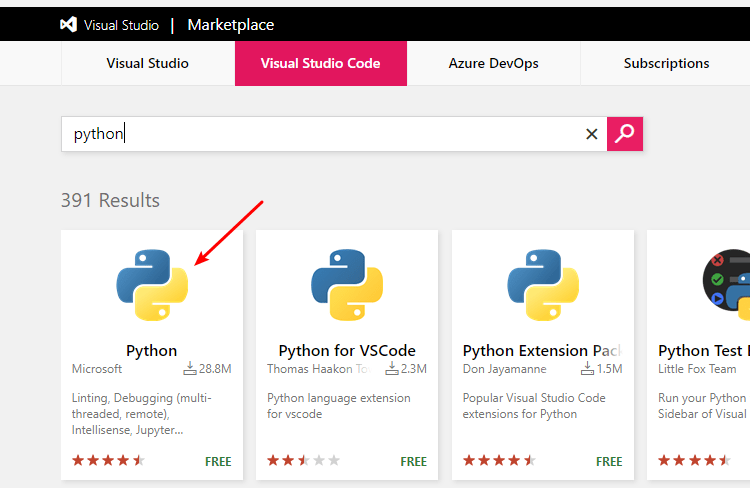This screenshot has width=750, height=488.
Task: Select the Visual Studio Code tab
Action: click(x=320, y=63)
